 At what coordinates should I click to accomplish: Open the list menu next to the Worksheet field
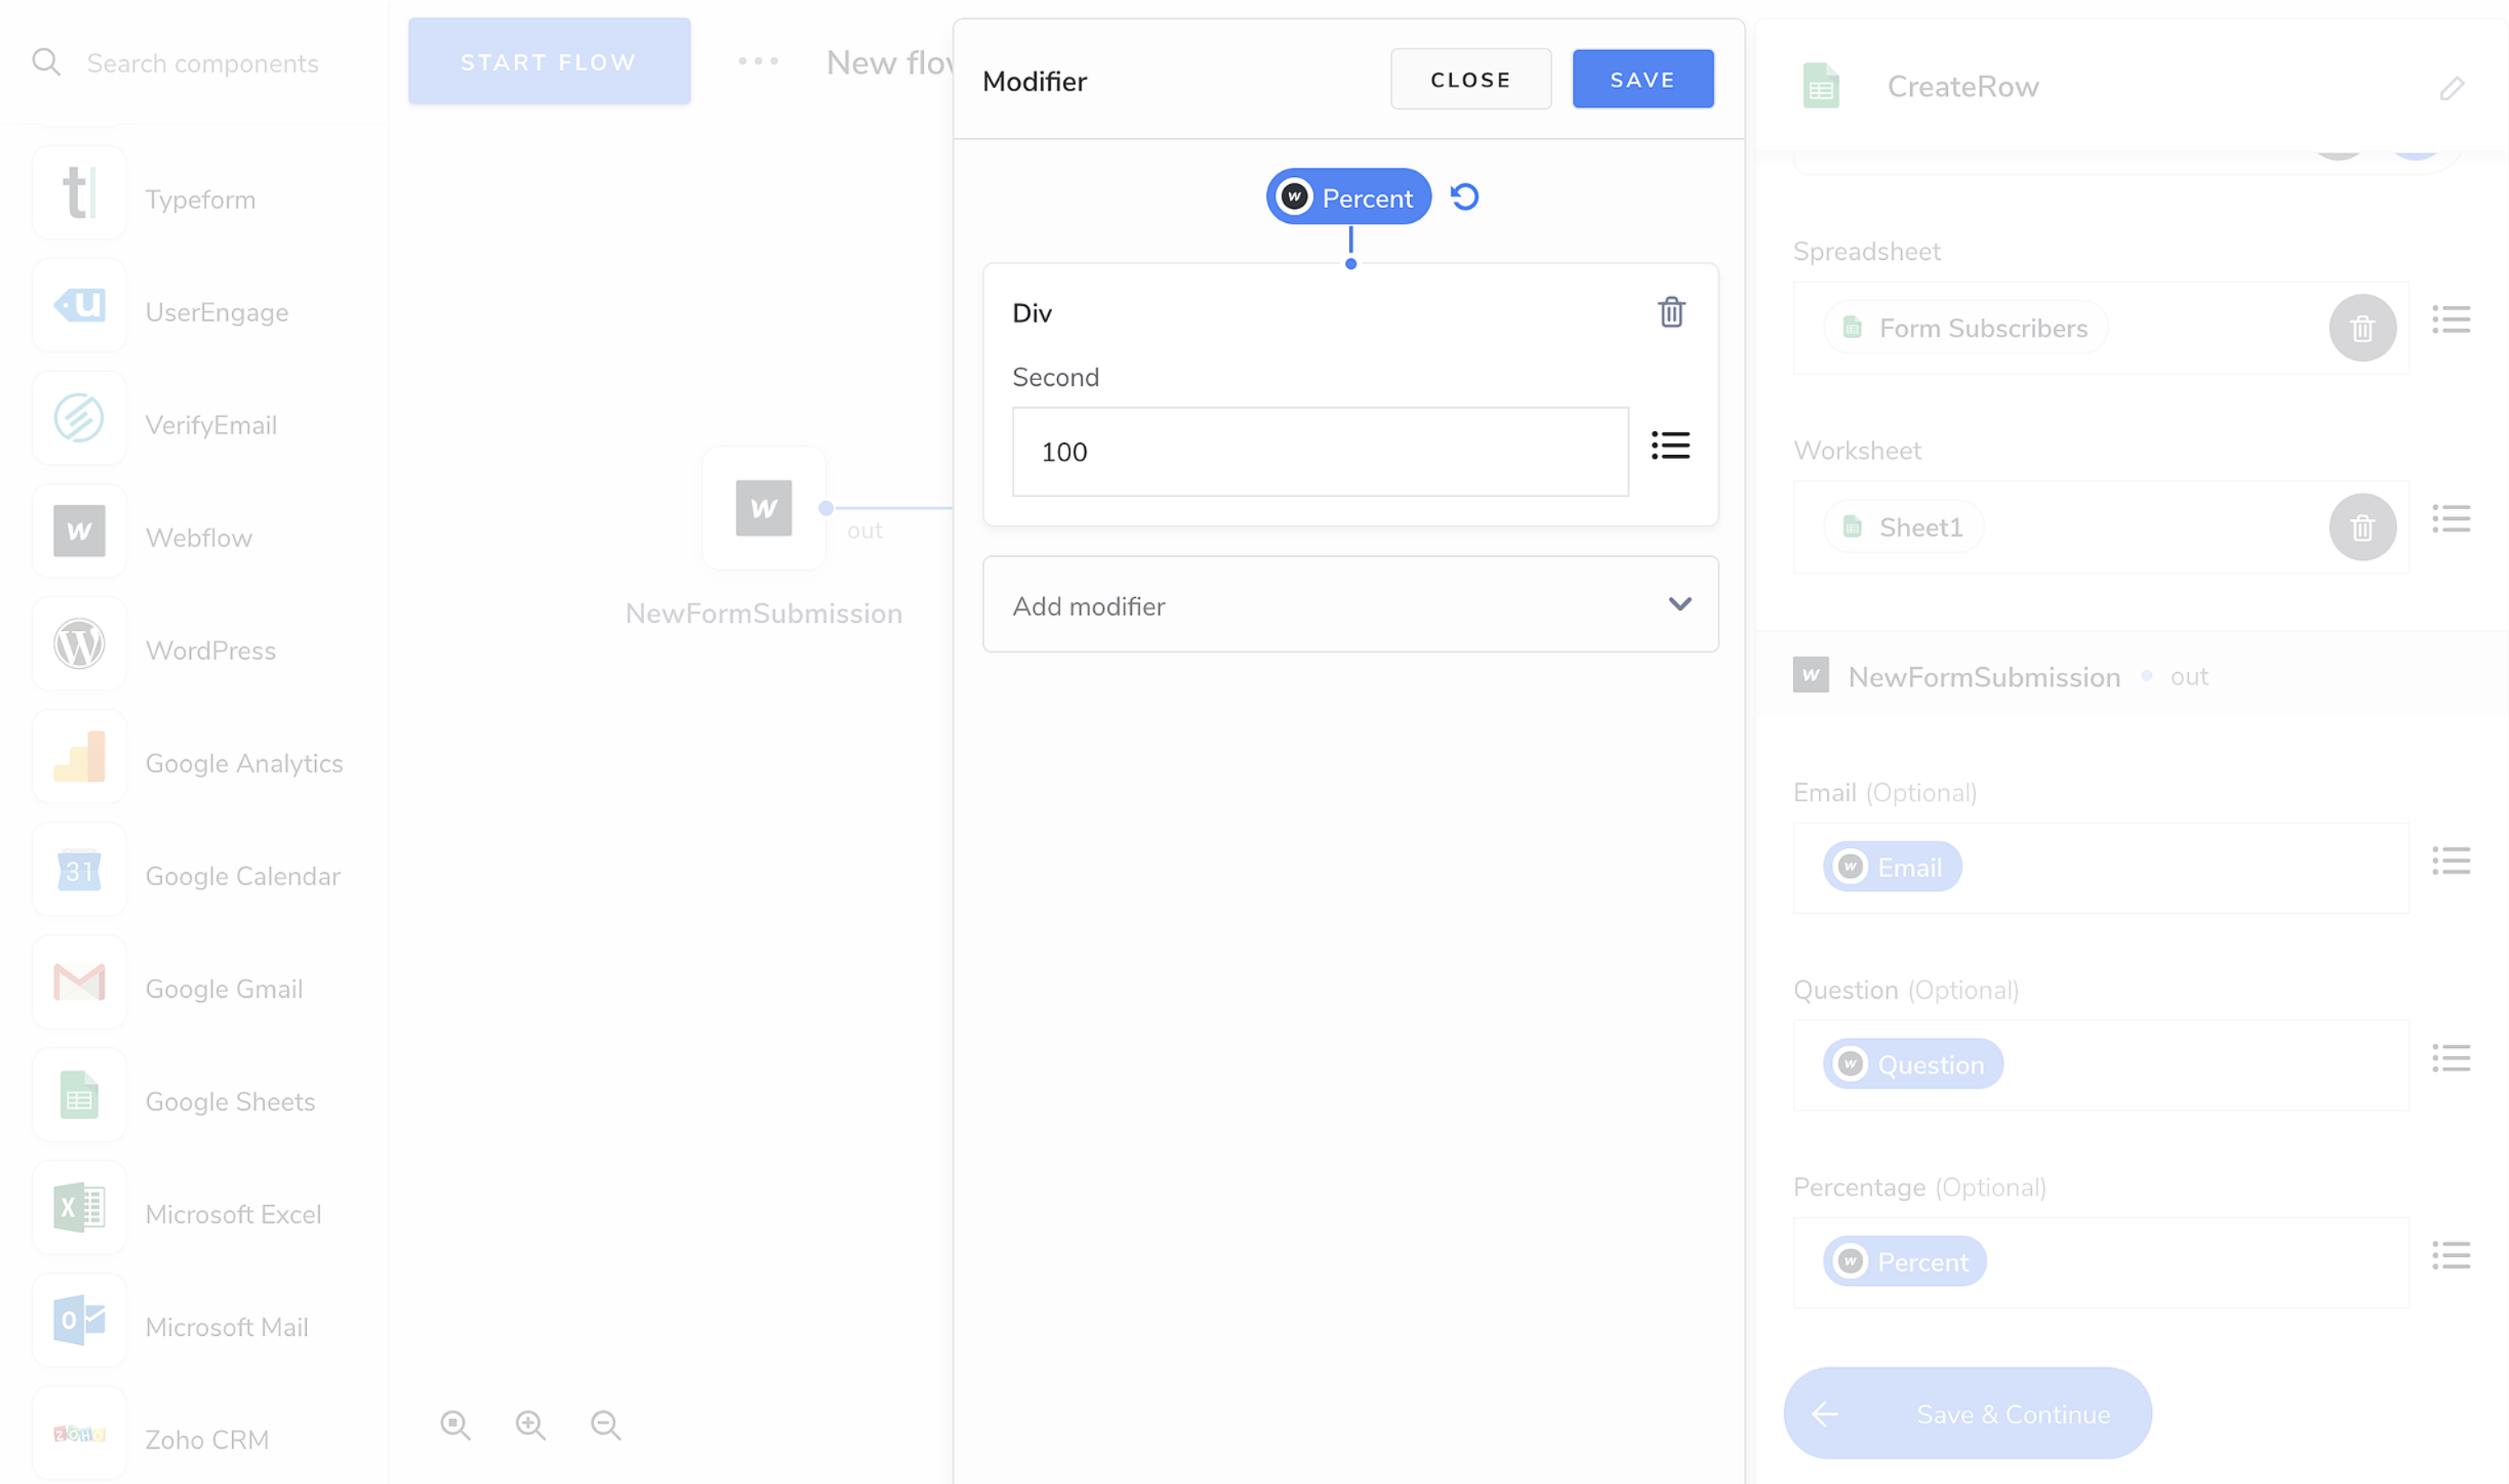pos(2451,519)
